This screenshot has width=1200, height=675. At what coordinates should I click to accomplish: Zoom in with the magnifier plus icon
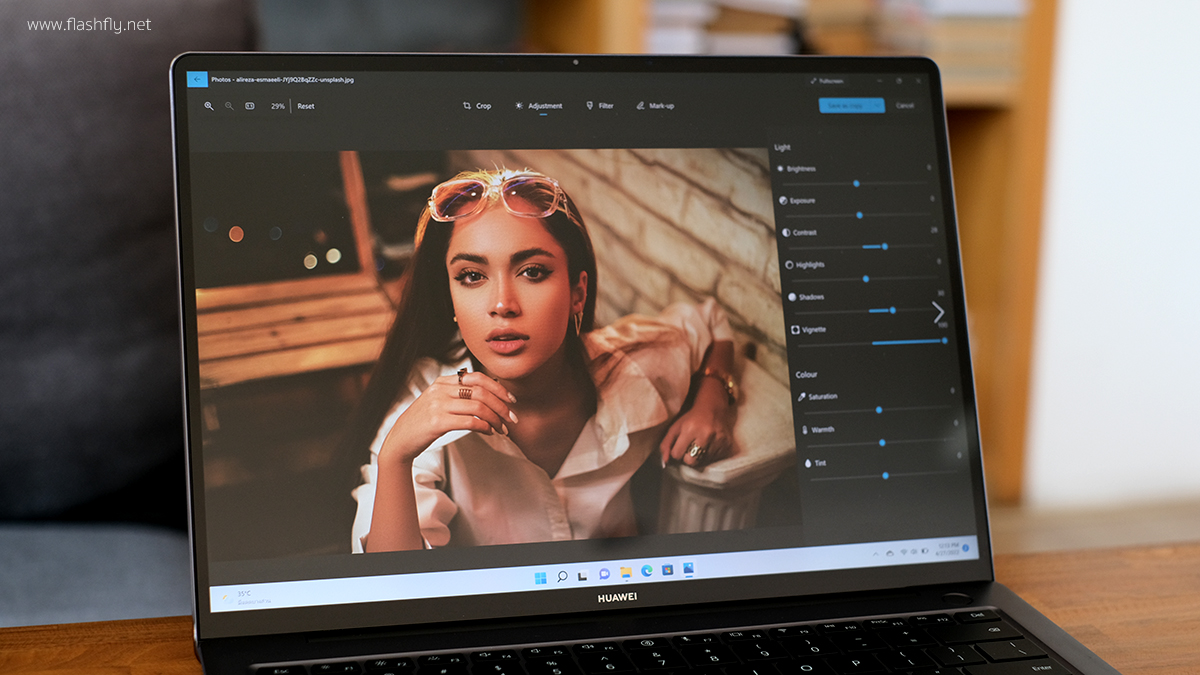(x=209, y=105)
